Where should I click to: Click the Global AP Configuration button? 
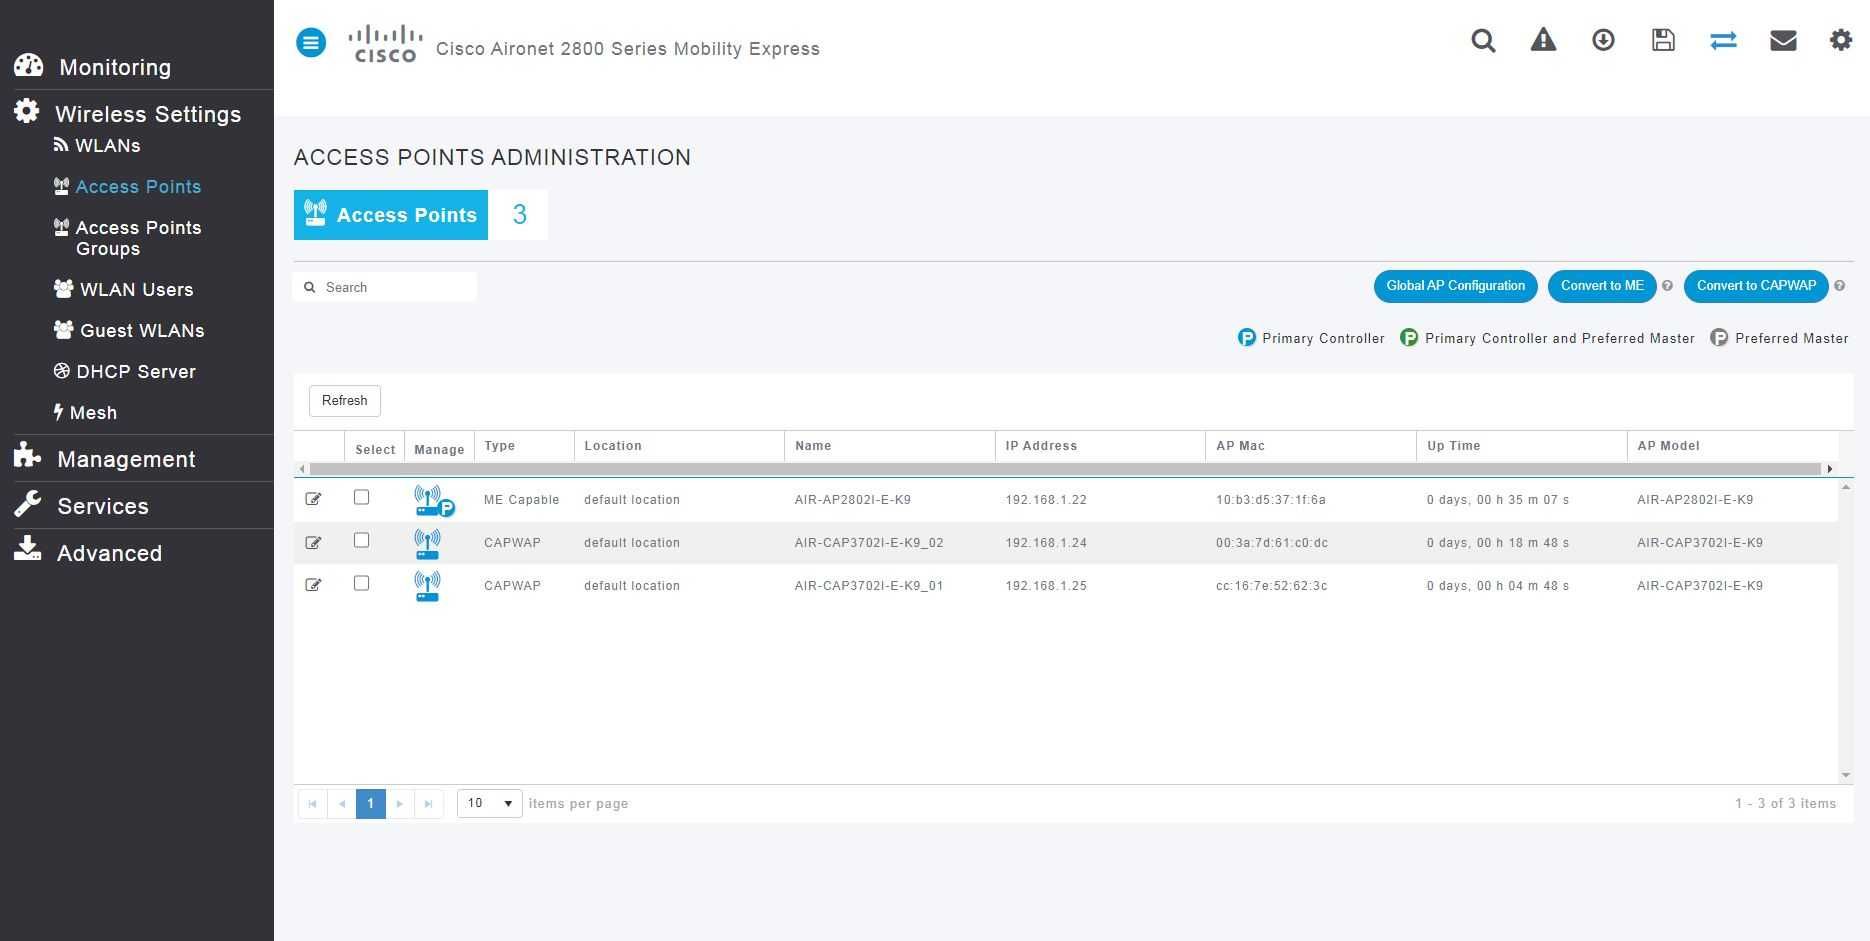1455,286
